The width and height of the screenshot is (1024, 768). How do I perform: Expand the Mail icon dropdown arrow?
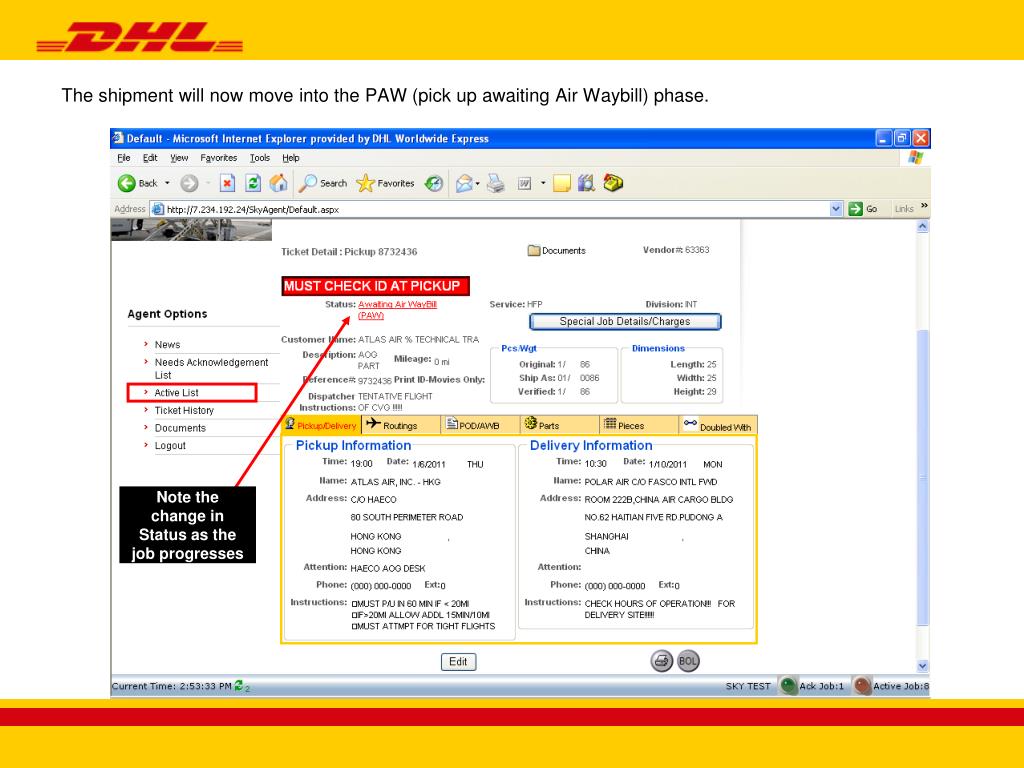(477, 184)
